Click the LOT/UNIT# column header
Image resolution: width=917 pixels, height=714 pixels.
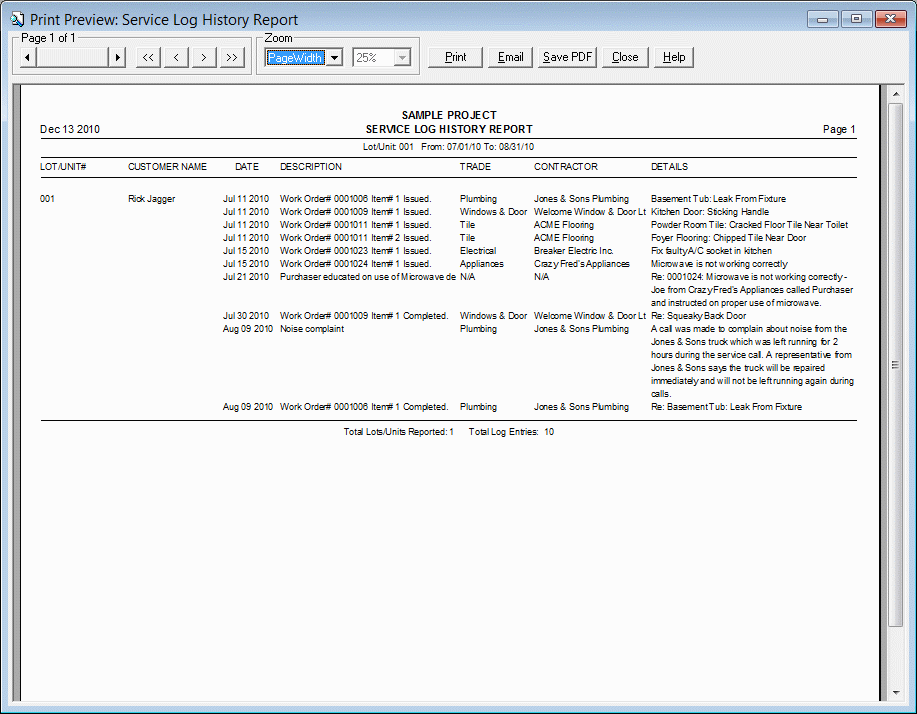pyautogui.click(x=63, y=167)
